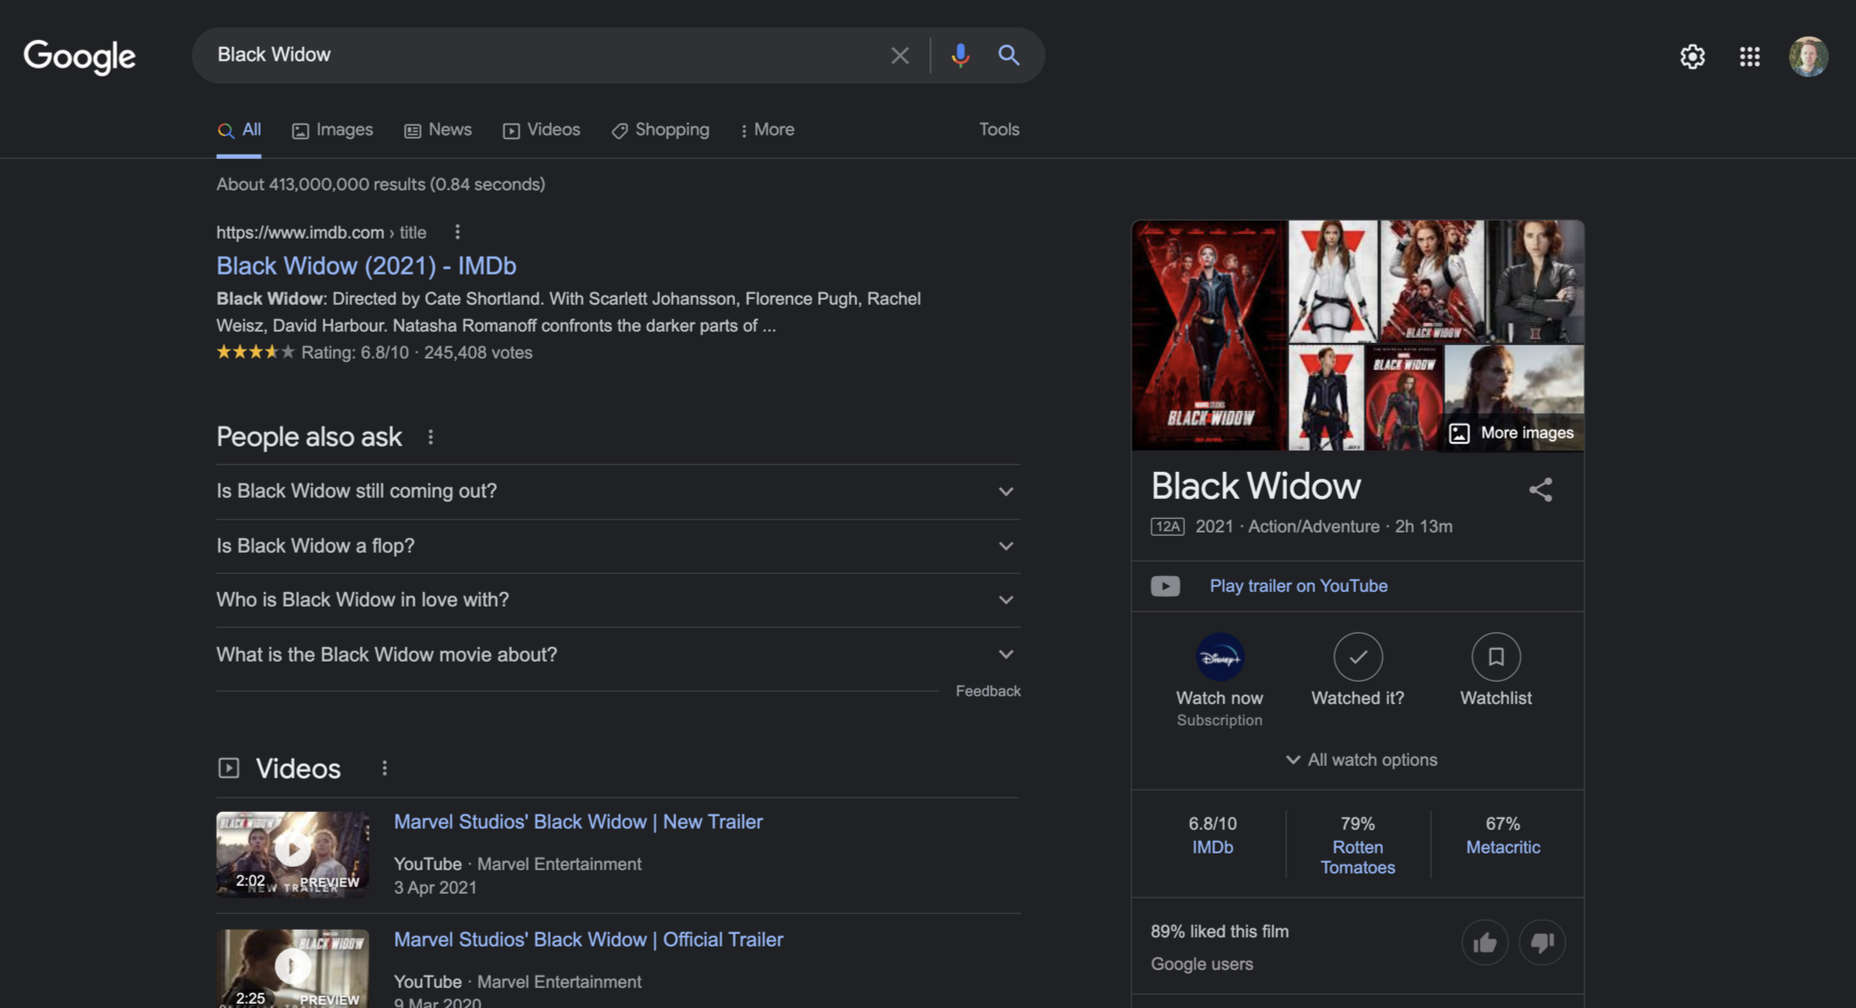The image size is (1856, 1008).
Task: Expand 'Who is Black Widow in love with?'
Action: pos(618,600)
